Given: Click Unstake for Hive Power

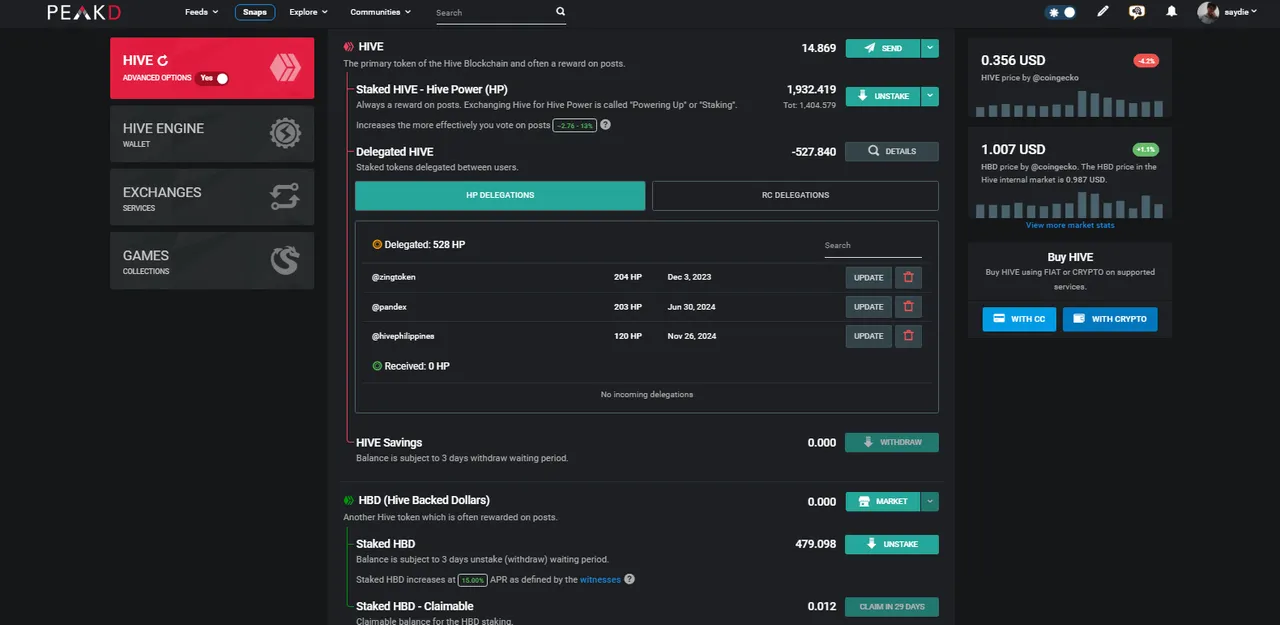Looking at the screenshot, I should 883,96.
